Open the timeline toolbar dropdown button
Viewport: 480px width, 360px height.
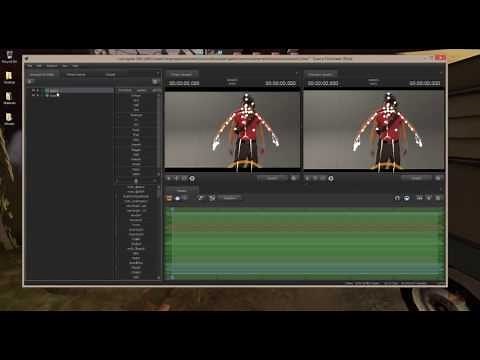(x=229, y=198)
